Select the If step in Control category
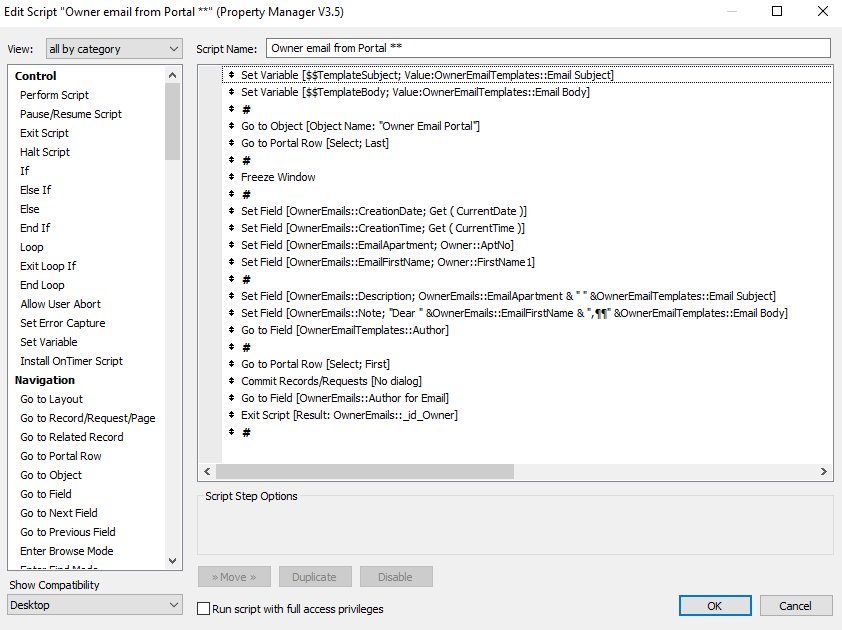This screenshot has height=630, width=842. [x=25, y=171]
